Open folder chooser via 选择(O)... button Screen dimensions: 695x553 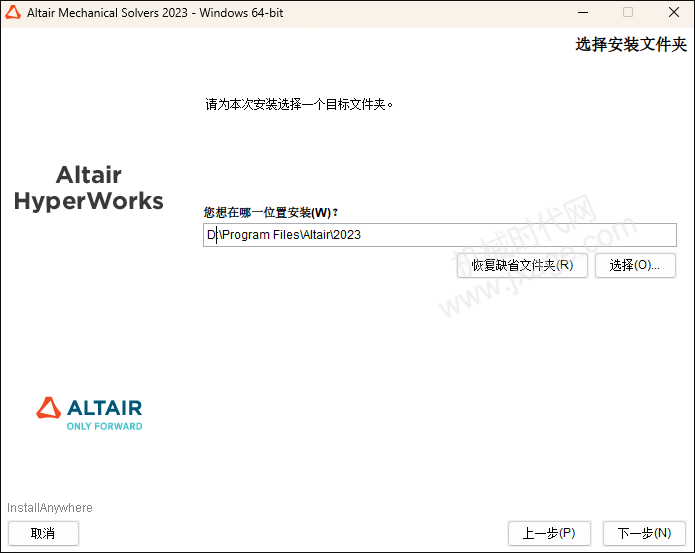coord(635,265)
